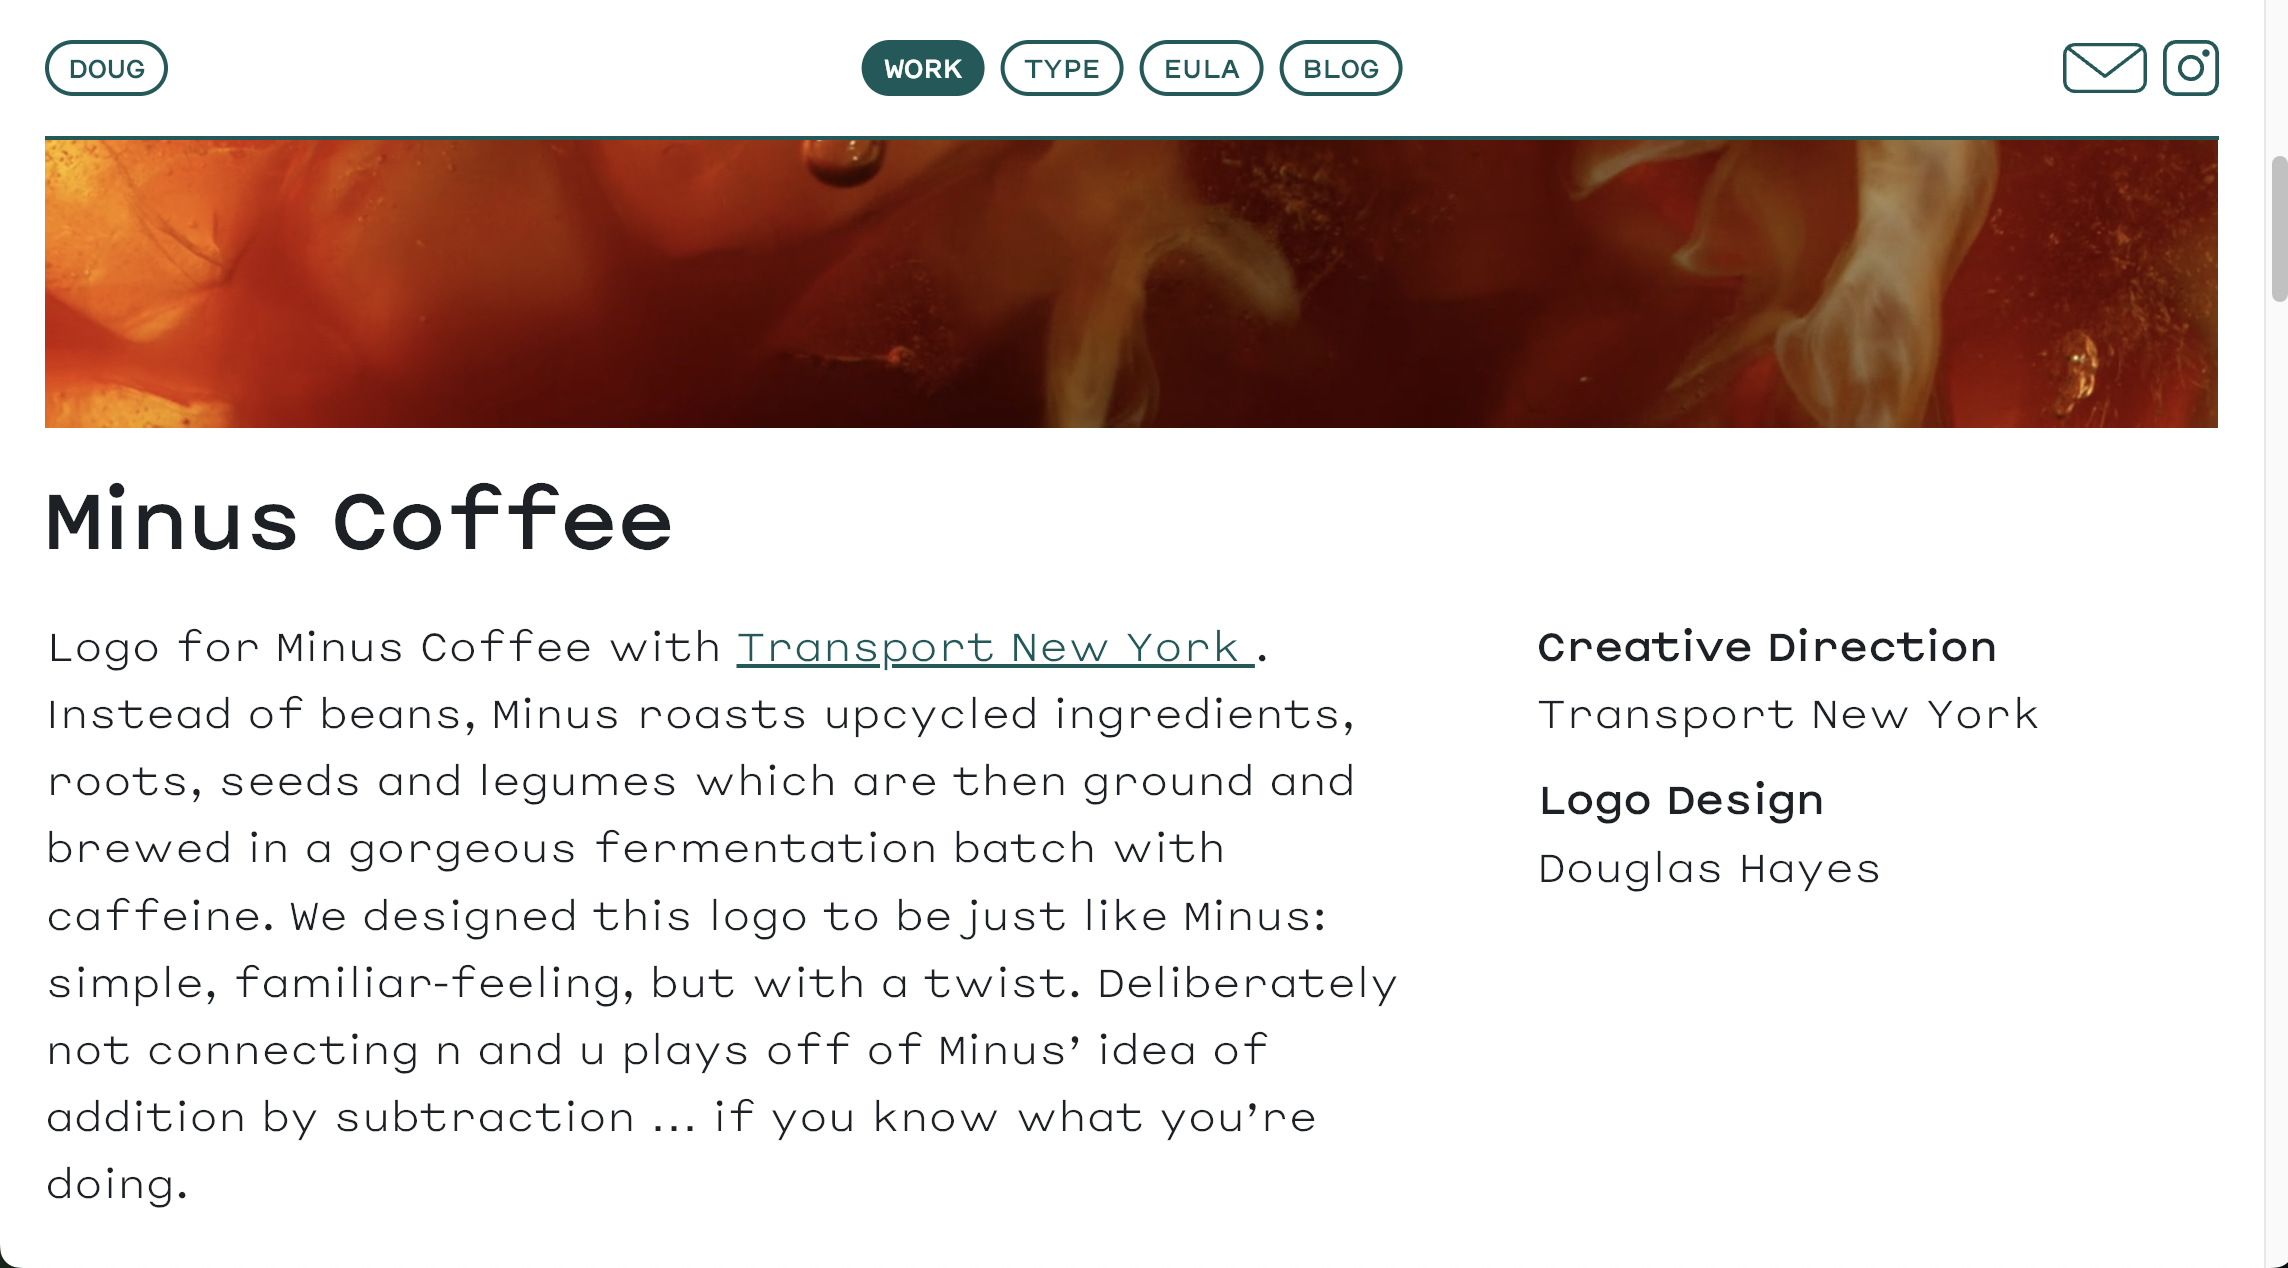2288x1268 pixels.
Task: Click the envelope icon in the header
Action: coord(2104,68)
